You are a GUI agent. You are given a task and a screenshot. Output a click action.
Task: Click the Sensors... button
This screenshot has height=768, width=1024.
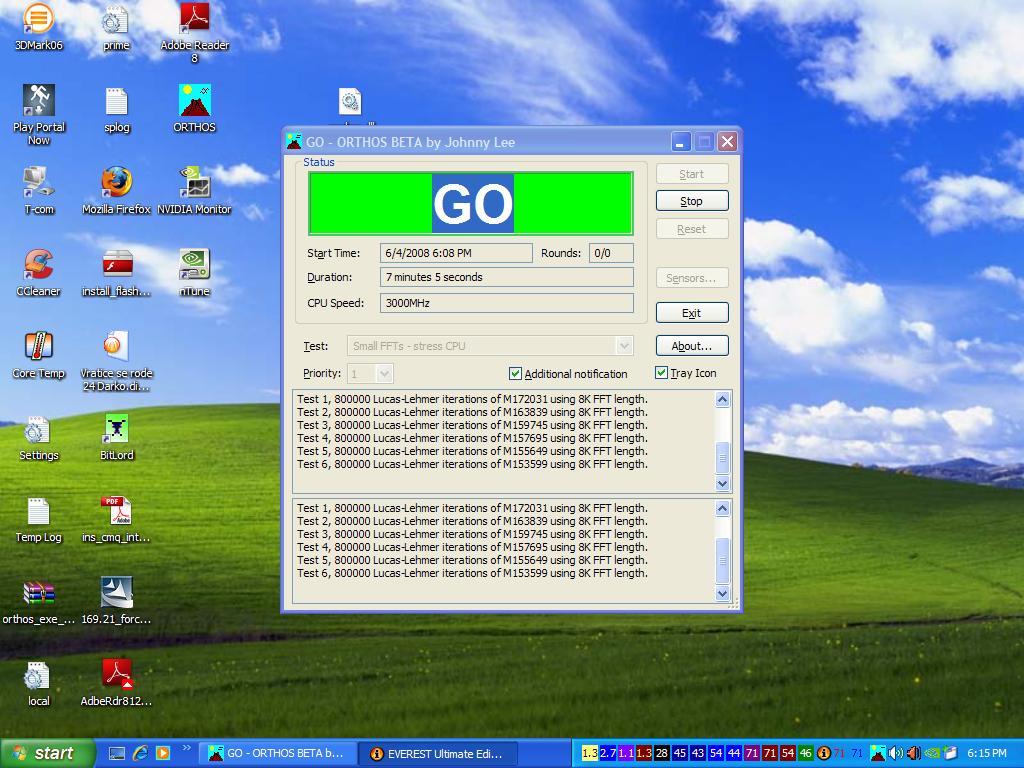pyautogui.click(x=692, y=278)
